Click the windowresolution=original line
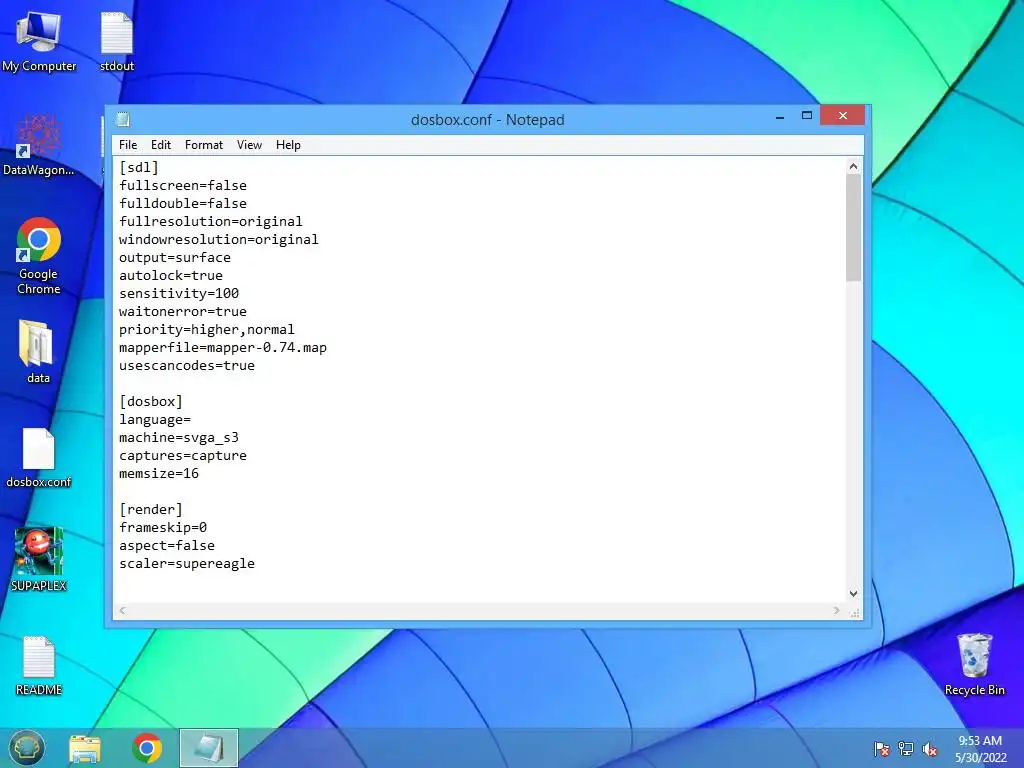 [x=219, y=240]
